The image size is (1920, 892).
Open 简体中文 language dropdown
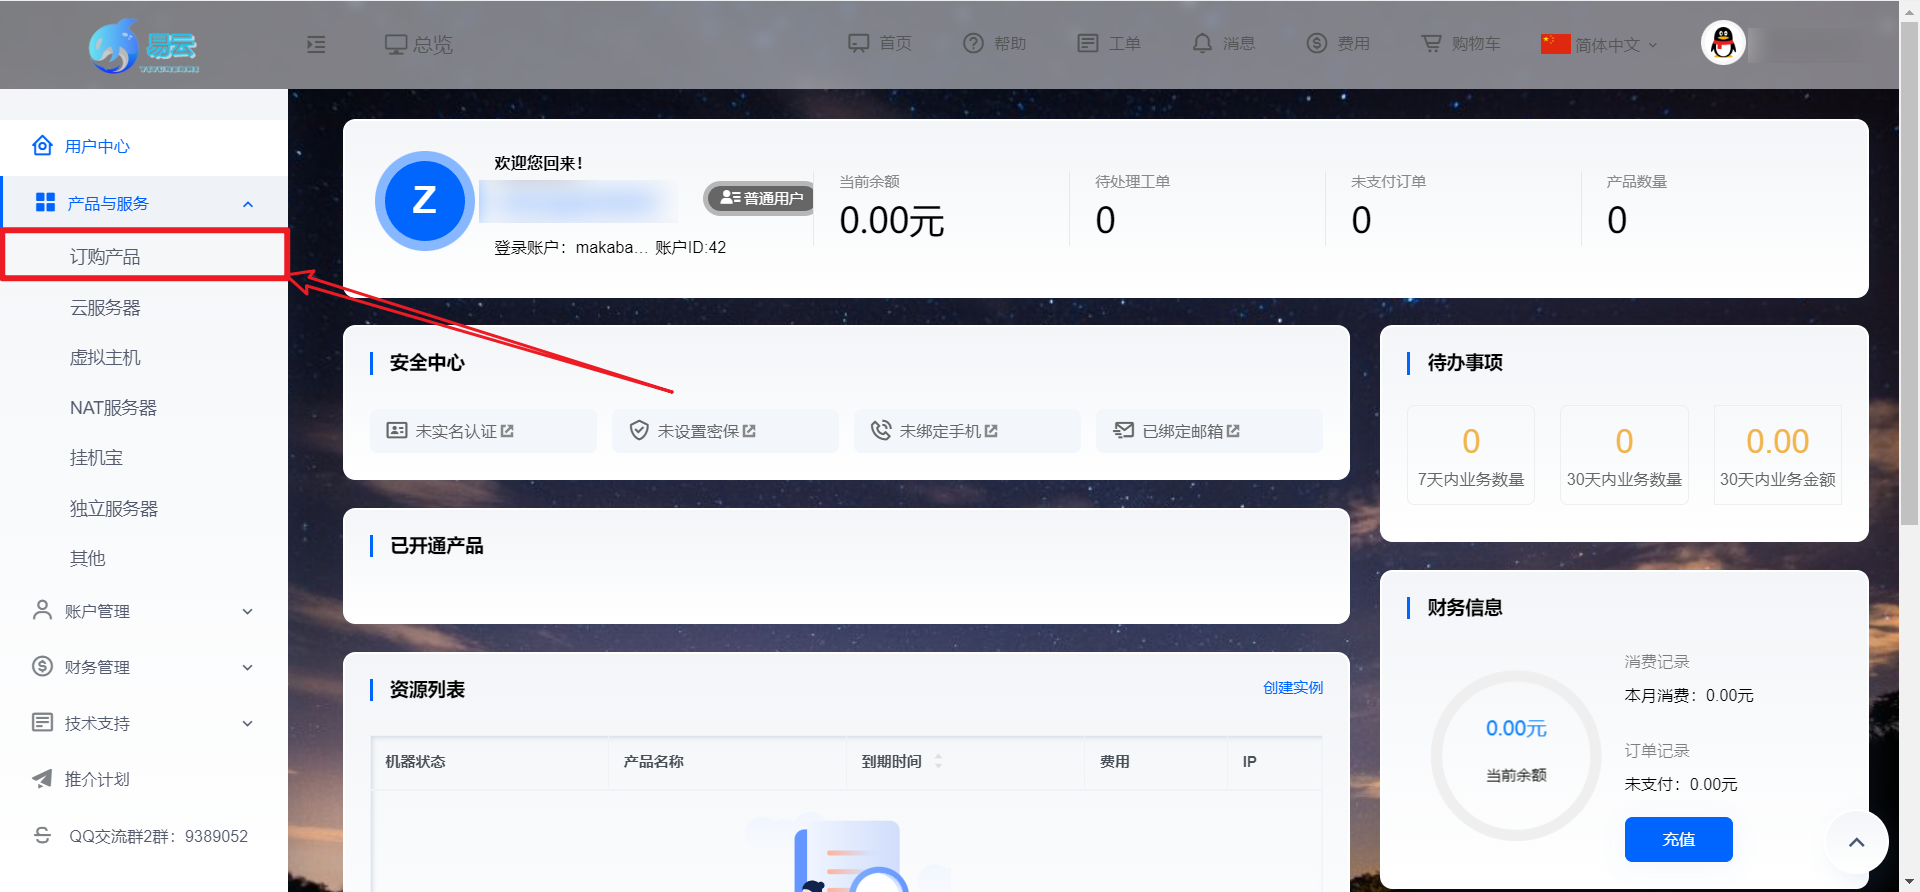click(1600, 44)
